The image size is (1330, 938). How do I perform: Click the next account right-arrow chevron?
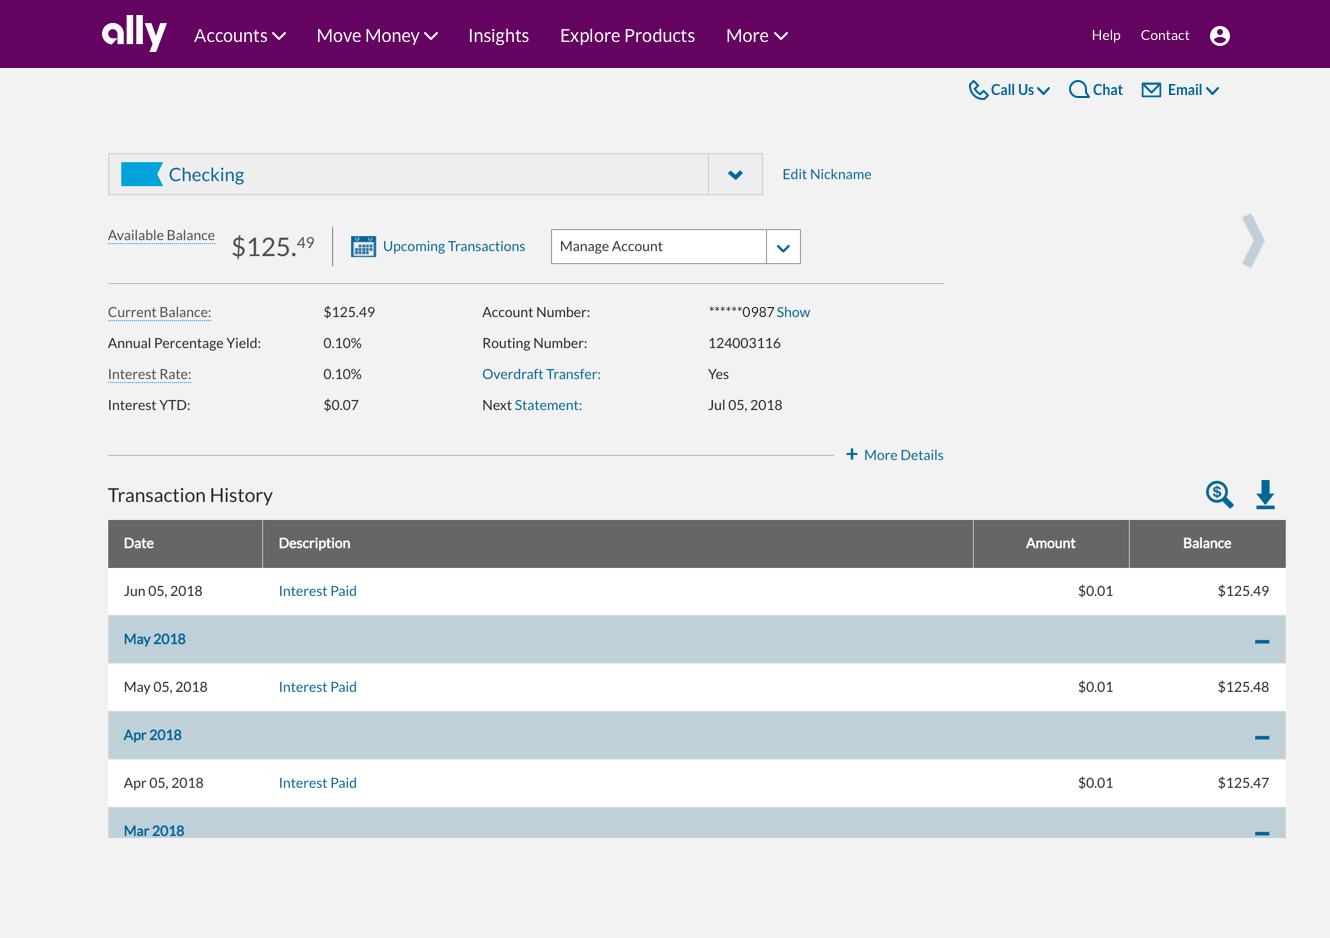tap(1253, 241)
